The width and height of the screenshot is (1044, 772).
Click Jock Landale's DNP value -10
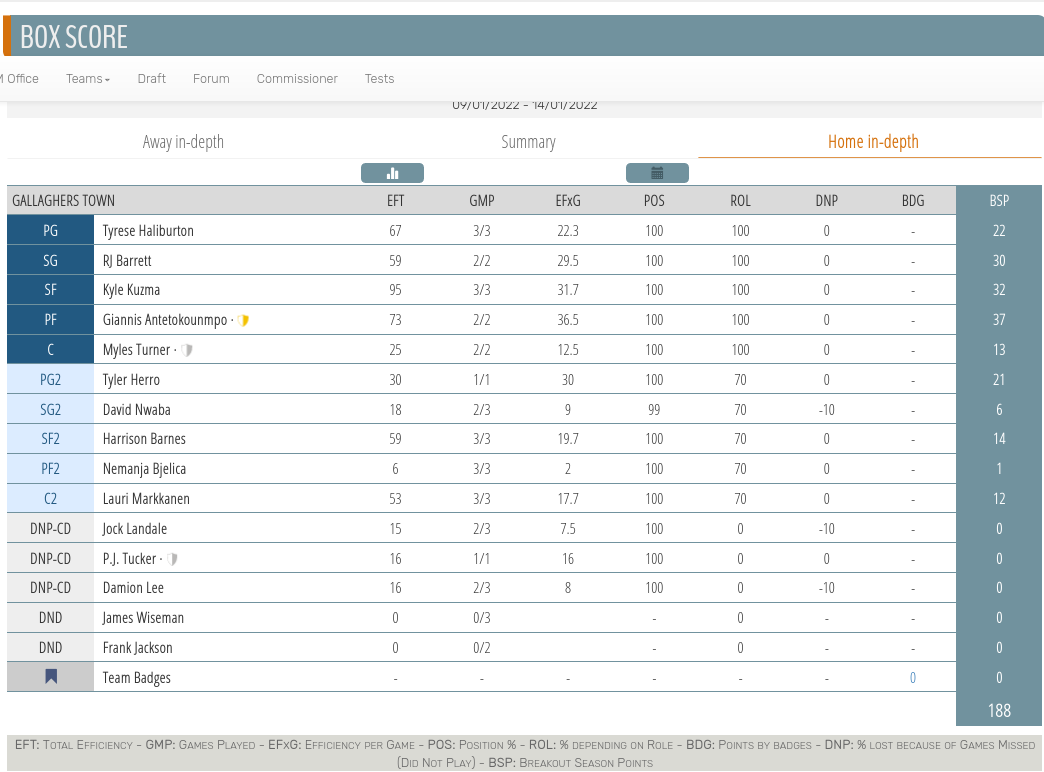(827, 529)
